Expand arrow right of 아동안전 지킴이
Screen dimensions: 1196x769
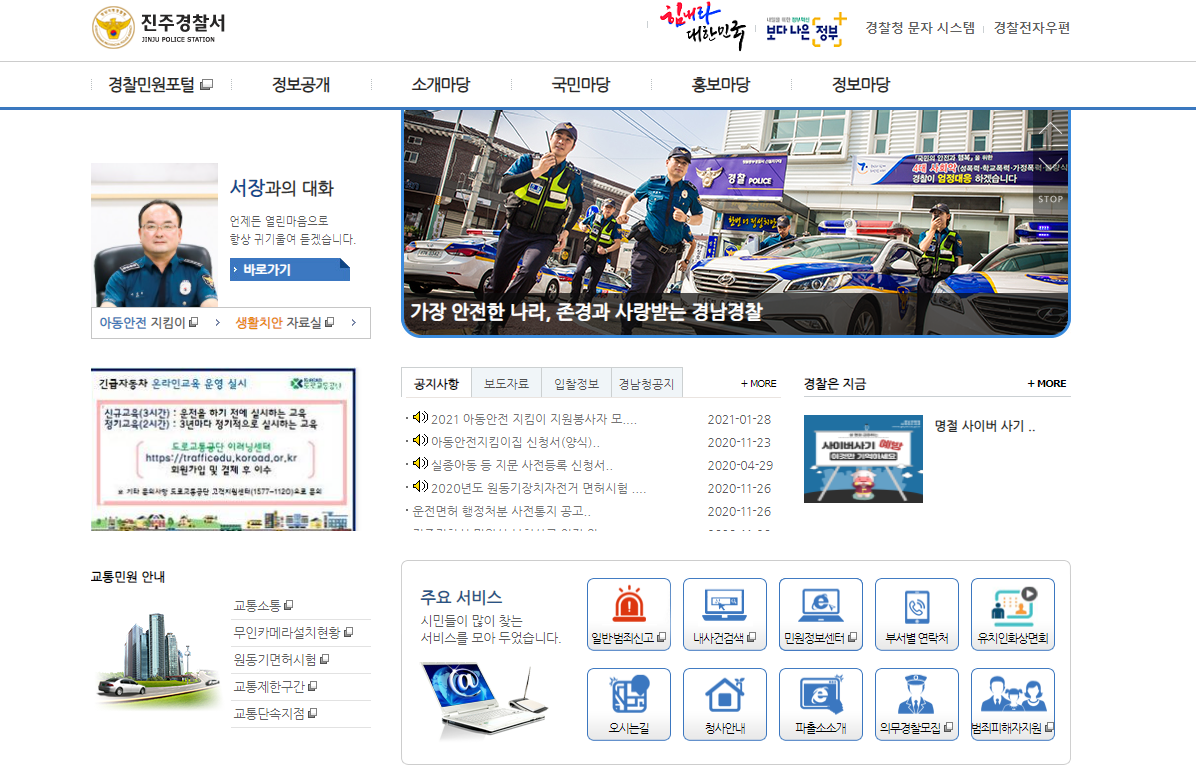pyautogui.click(x=217, y=323)
